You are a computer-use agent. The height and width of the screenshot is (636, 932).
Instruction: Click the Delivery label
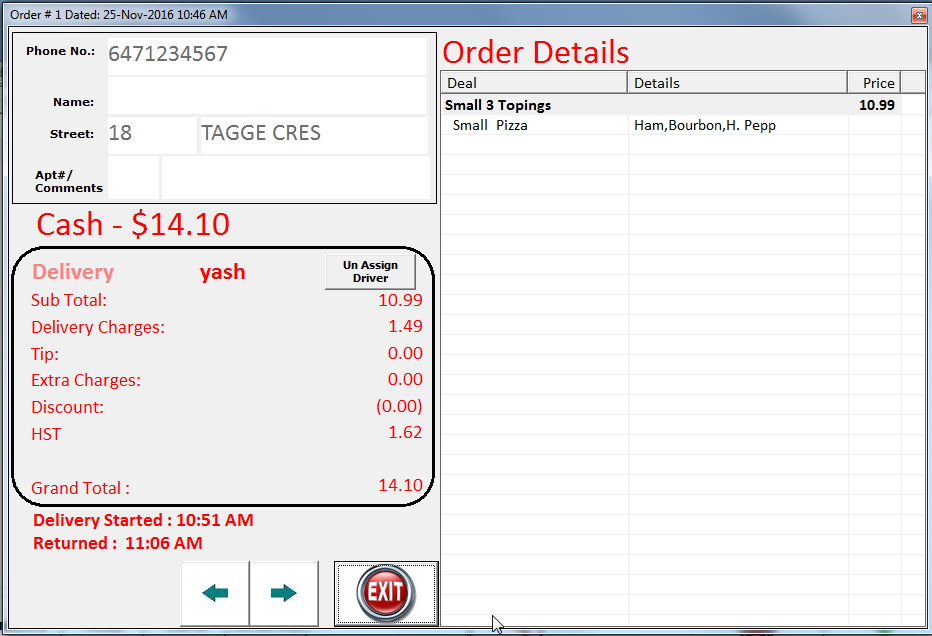click(x=73, y=272)
